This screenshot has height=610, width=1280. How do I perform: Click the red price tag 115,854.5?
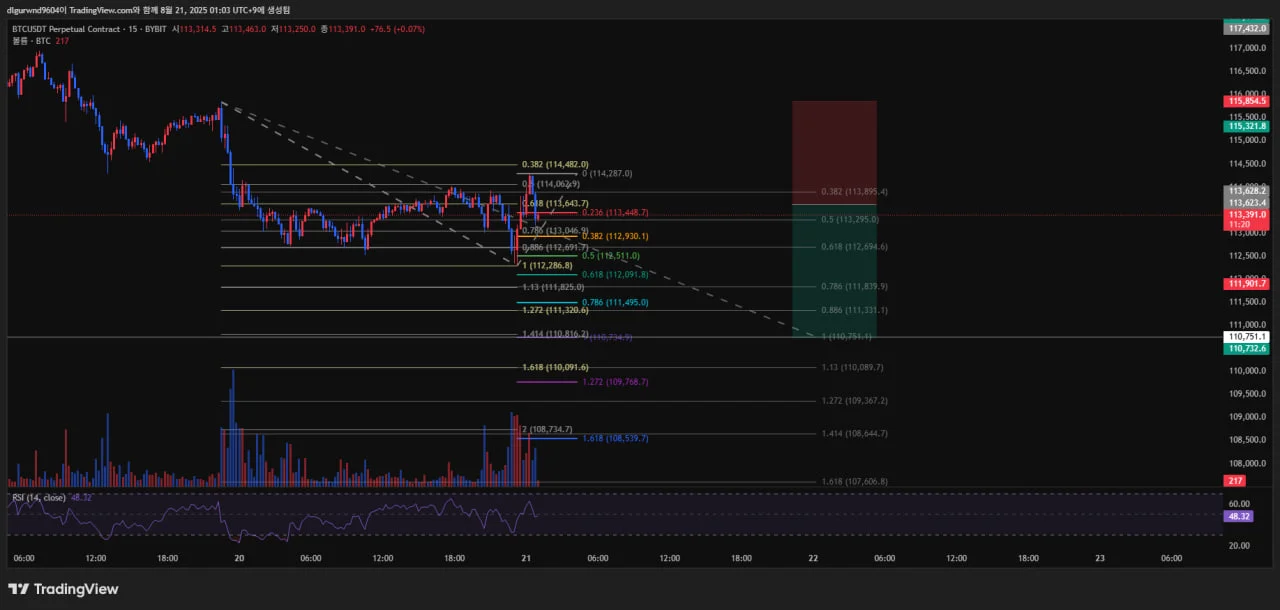pyautogui.click(x=1247, y=101)
